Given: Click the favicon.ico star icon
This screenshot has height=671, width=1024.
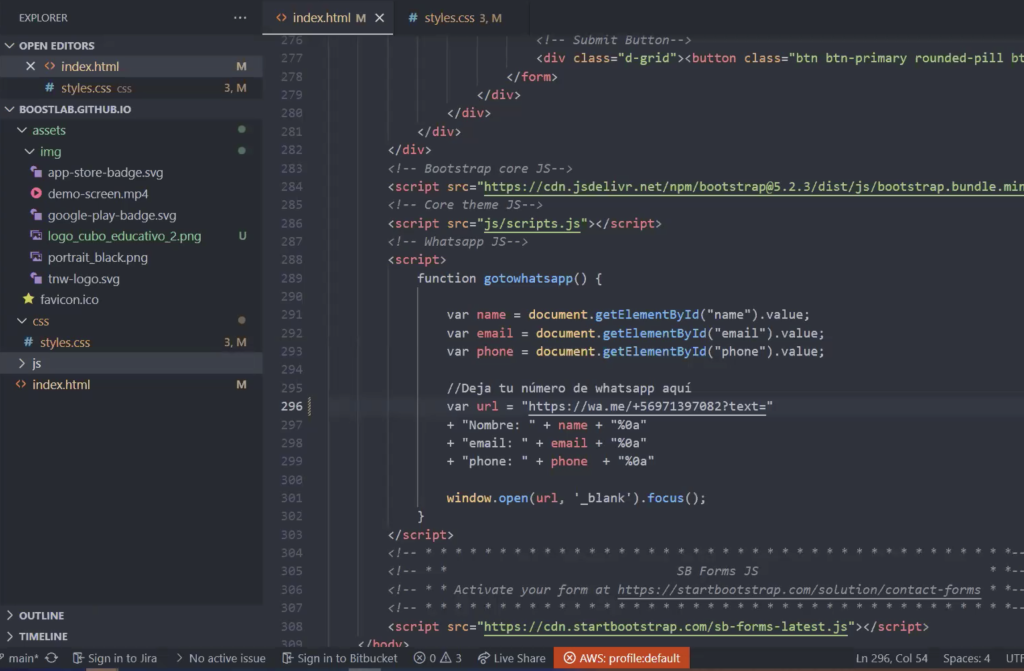Looking at the screenshot, I should pyautogui.click(x=28, y=299).
